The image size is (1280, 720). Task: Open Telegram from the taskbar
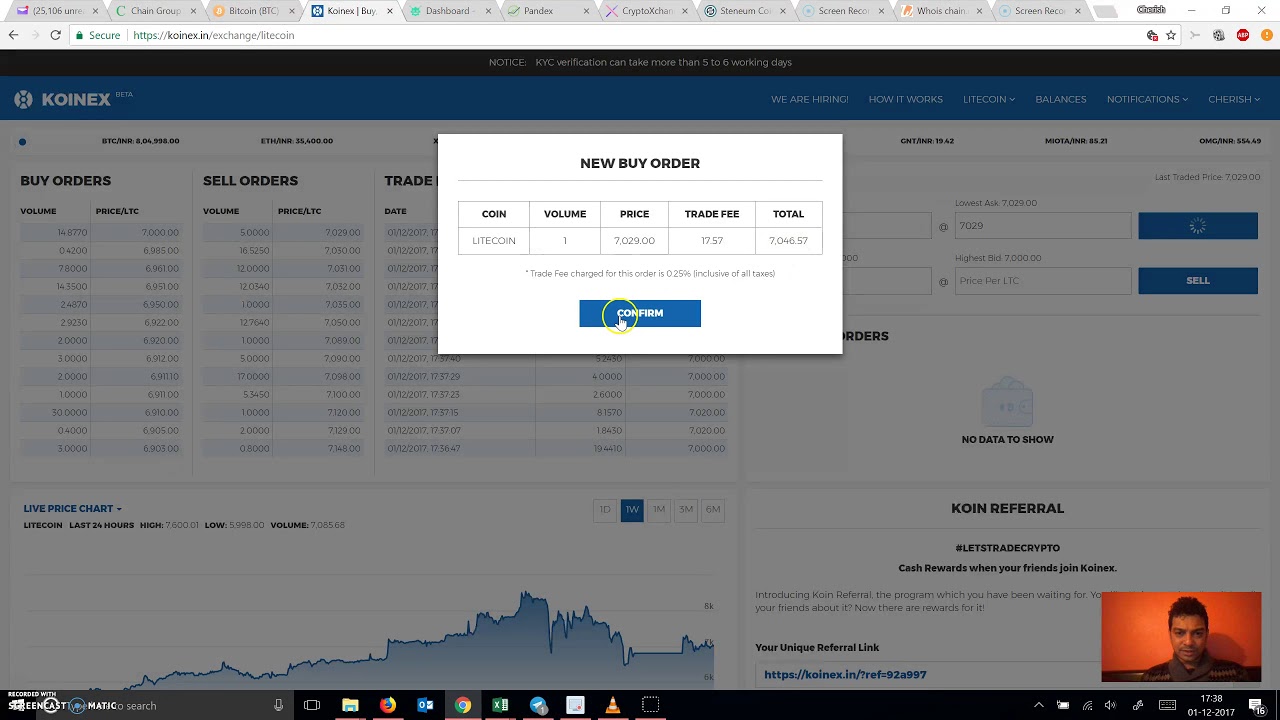(x=538, y=706)
